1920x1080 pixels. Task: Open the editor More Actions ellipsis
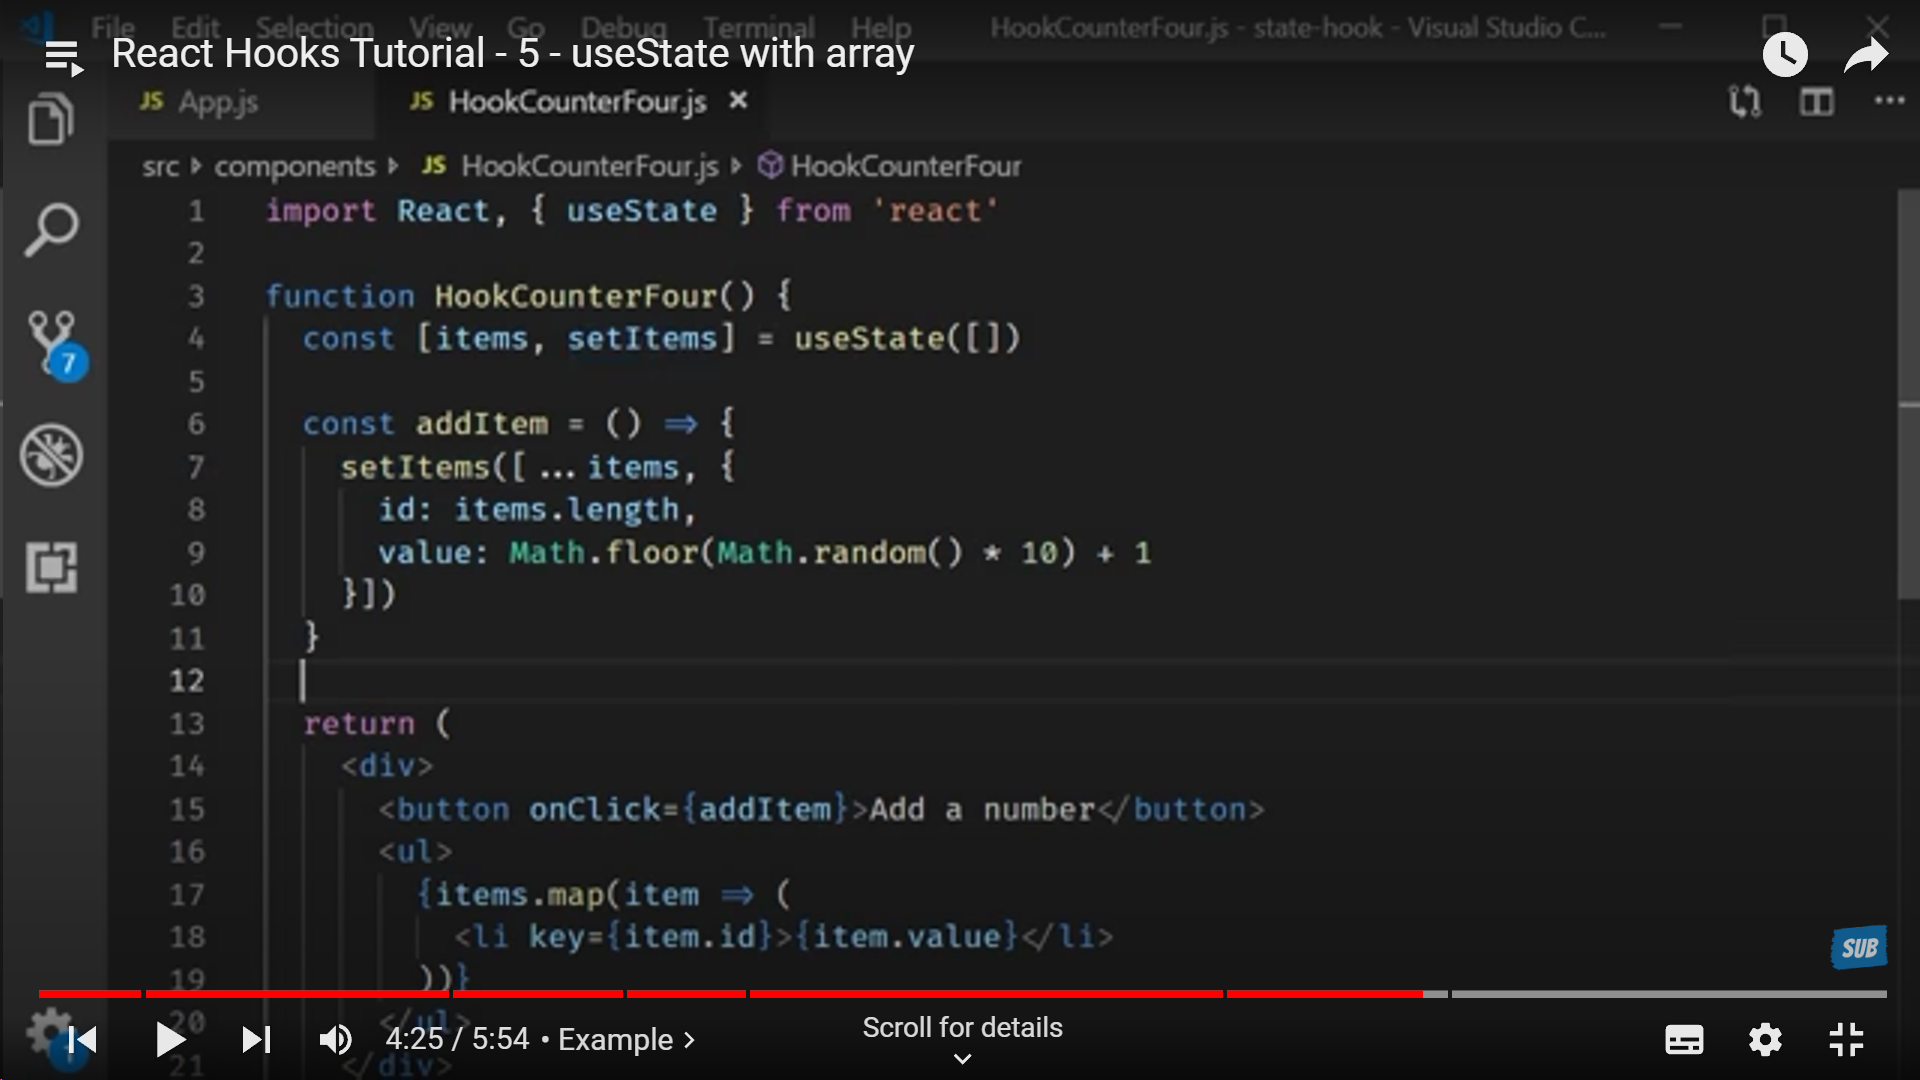pos(1888,101)
